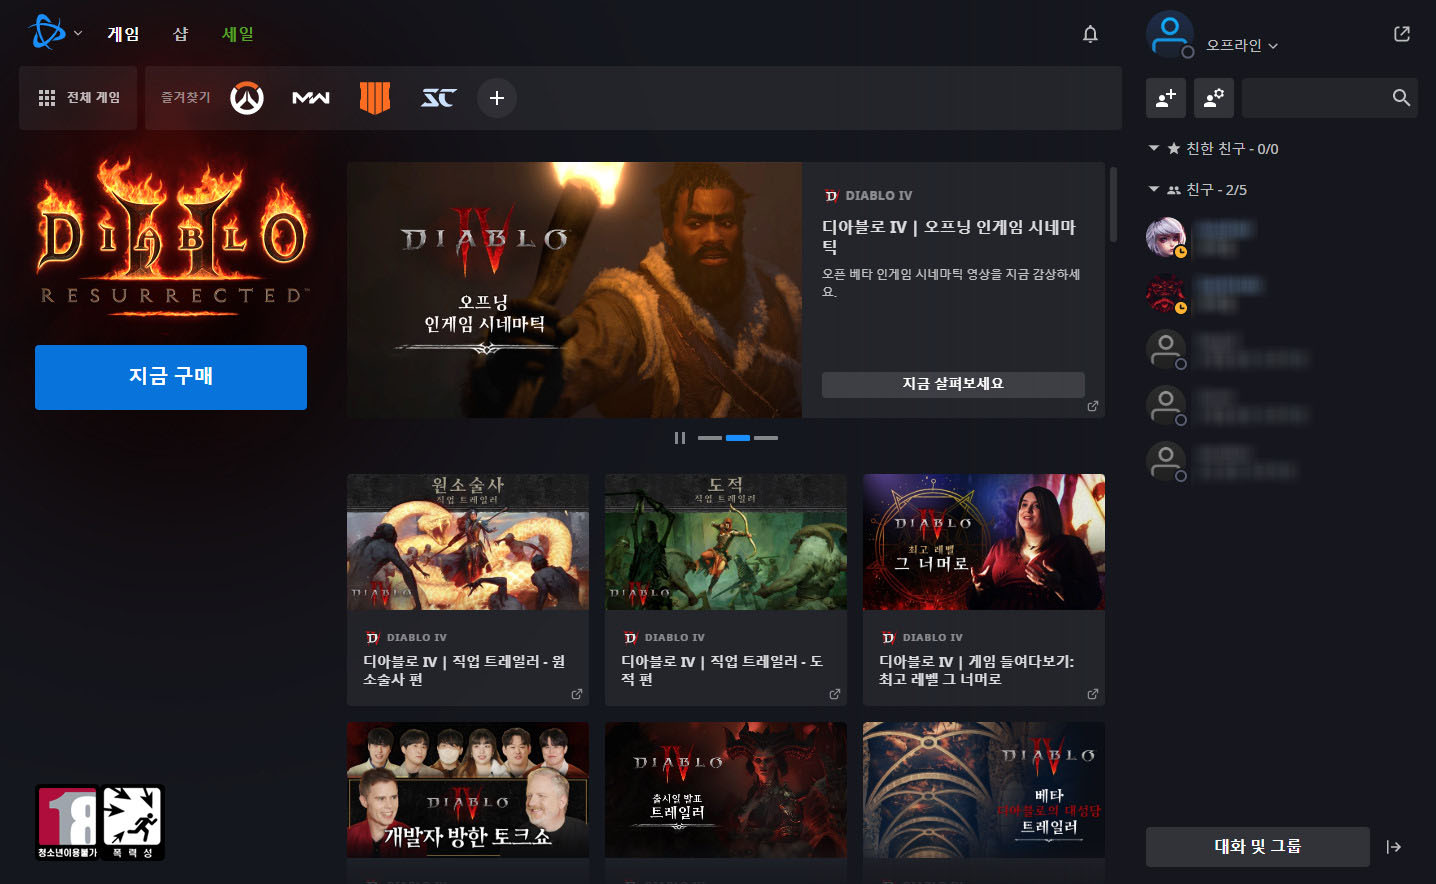Click the 즐겨찾기 label
This screenshot has width=1436, height=884.
[186, 98]
